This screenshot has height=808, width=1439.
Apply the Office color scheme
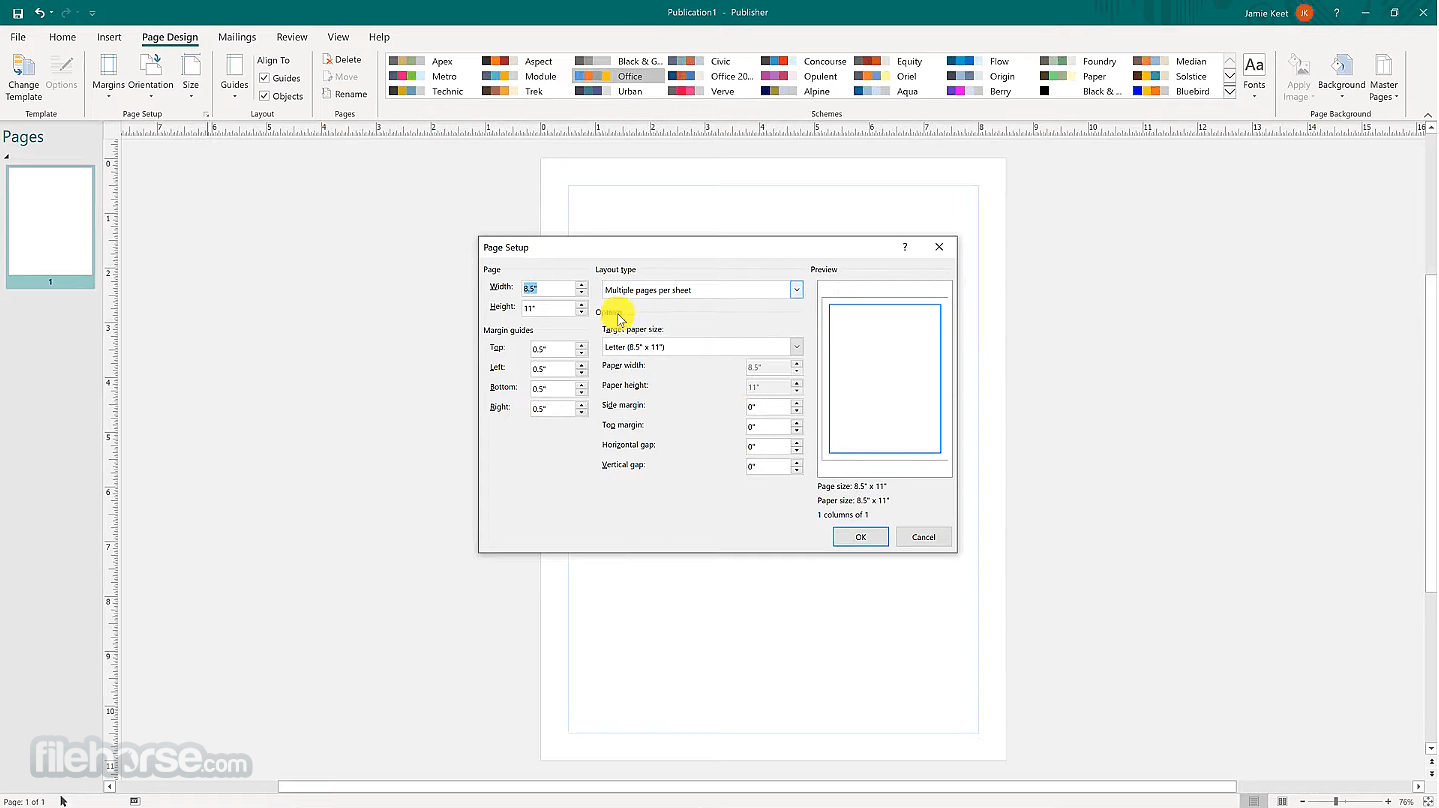[x=618, y=76]
